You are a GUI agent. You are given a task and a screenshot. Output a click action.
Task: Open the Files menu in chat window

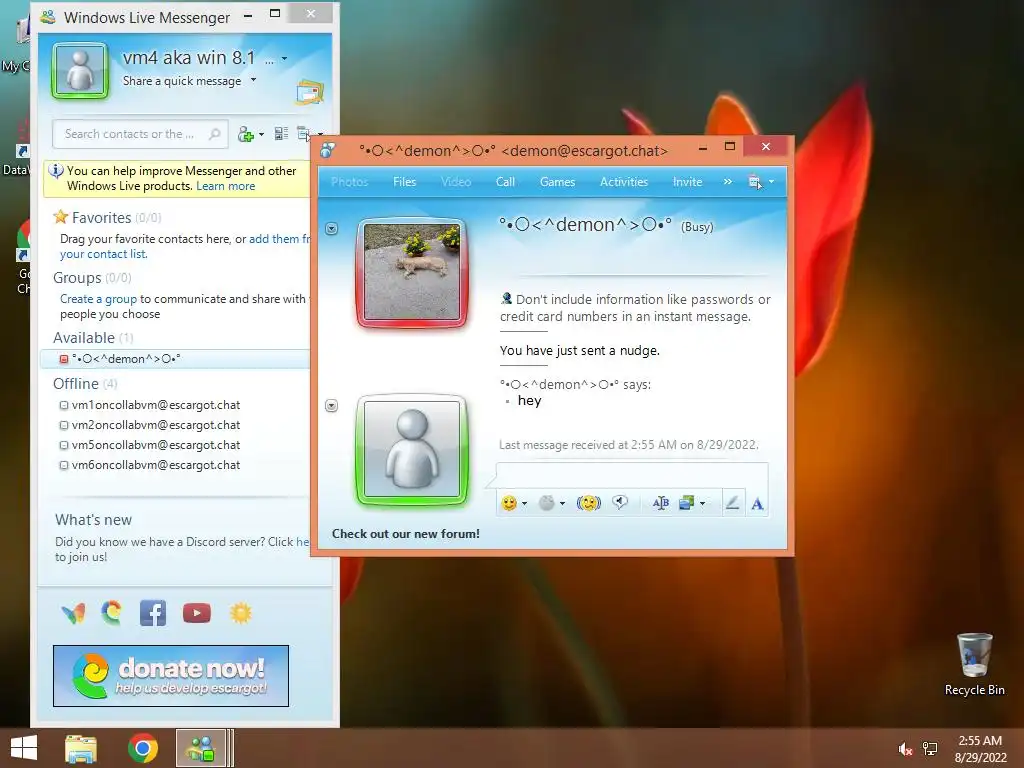point(404,182)
